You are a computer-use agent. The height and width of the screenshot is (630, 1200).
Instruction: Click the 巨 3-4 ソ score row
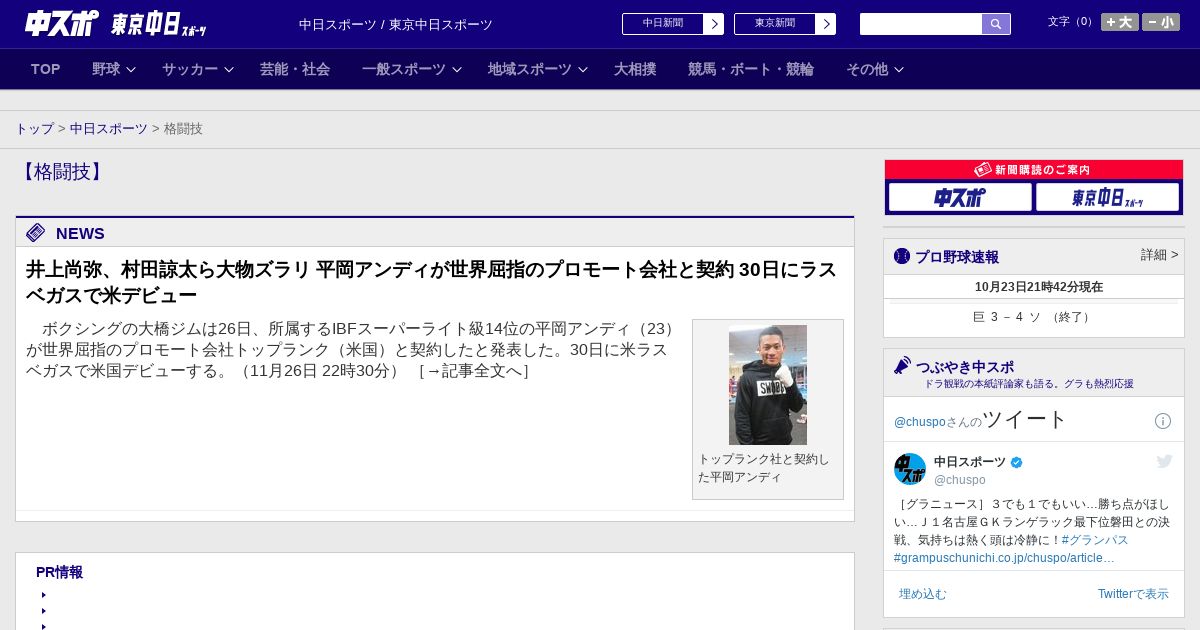tap(1033, 317)
